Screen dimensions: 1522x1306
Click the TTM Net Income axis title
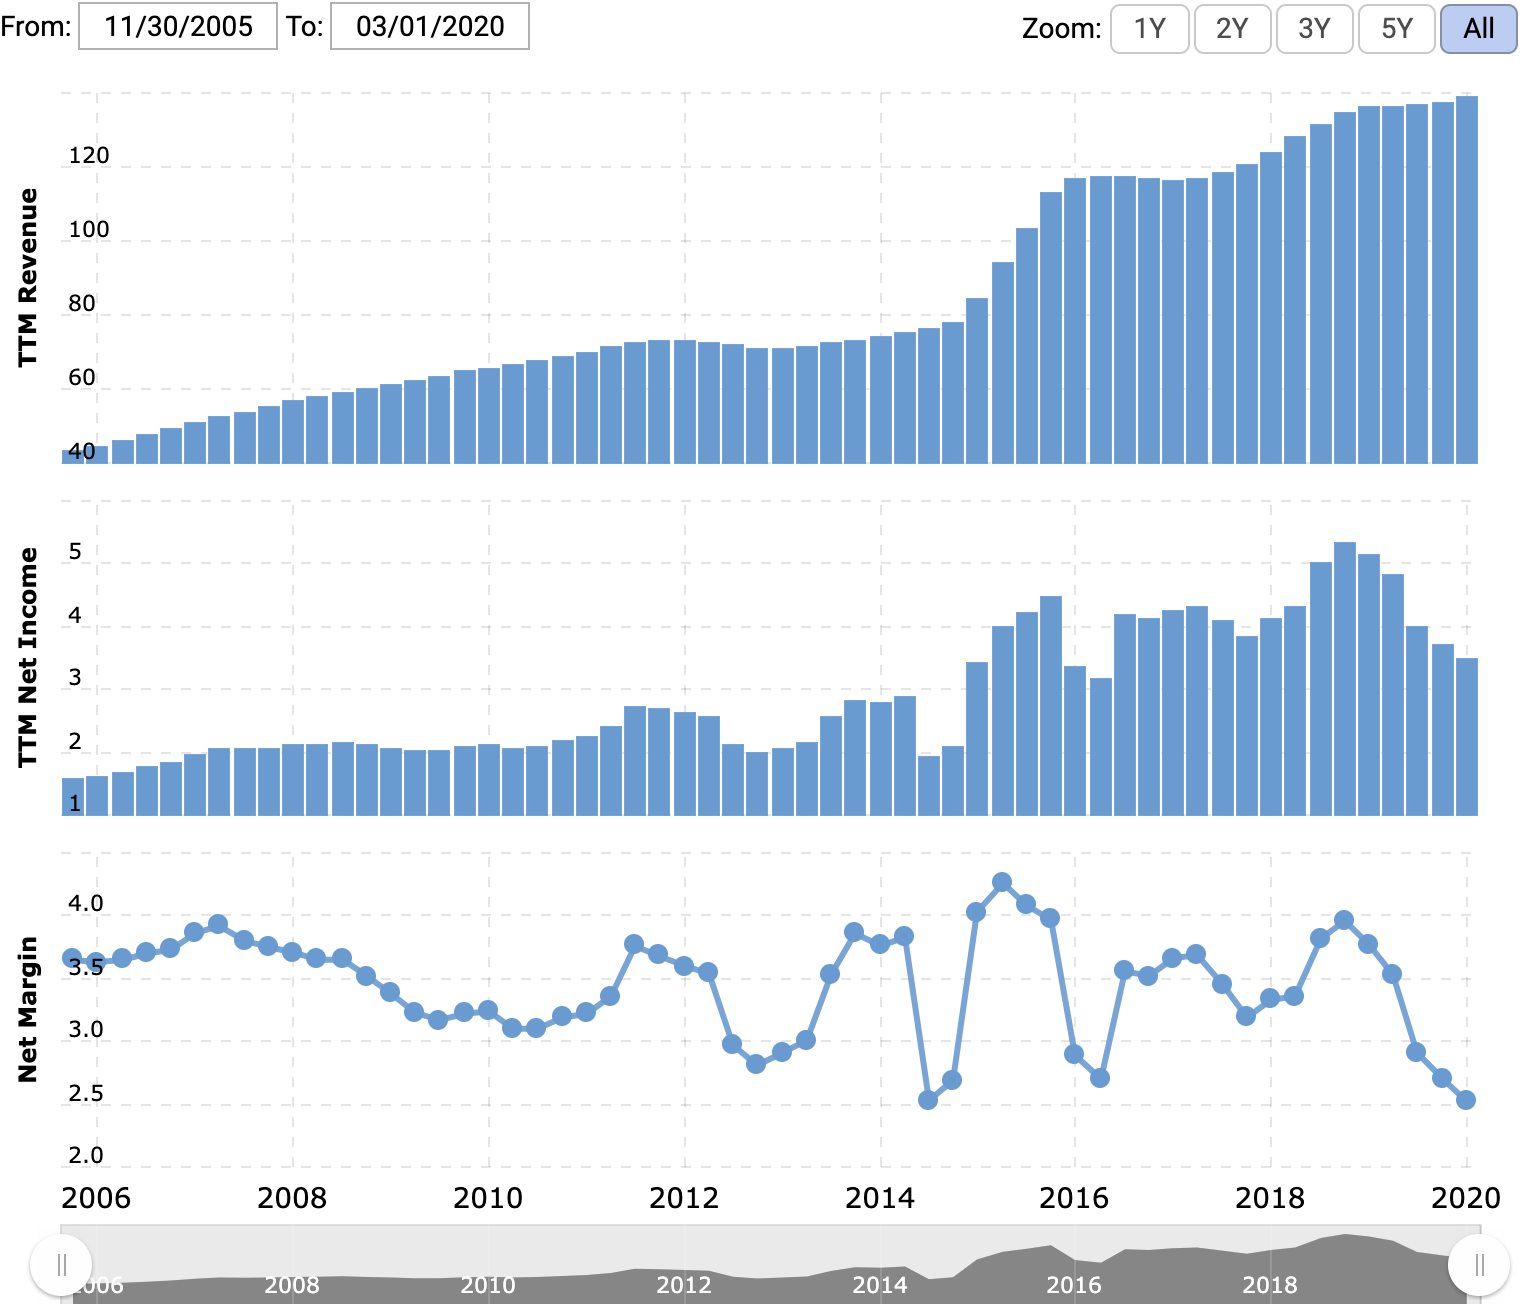[28, 657]
